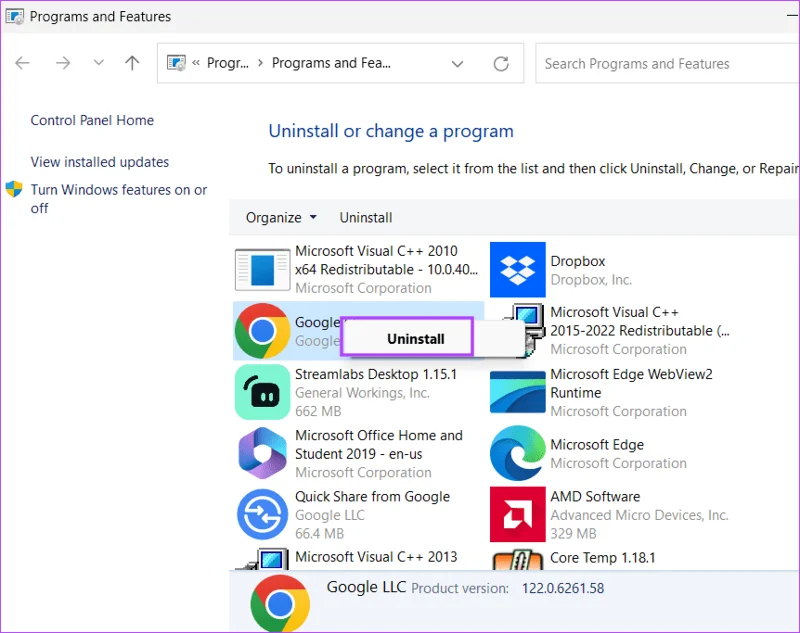Expand the address bar history dropdown
The width and height of the screenshot is (800, 633).
click(x=458, y=64)
